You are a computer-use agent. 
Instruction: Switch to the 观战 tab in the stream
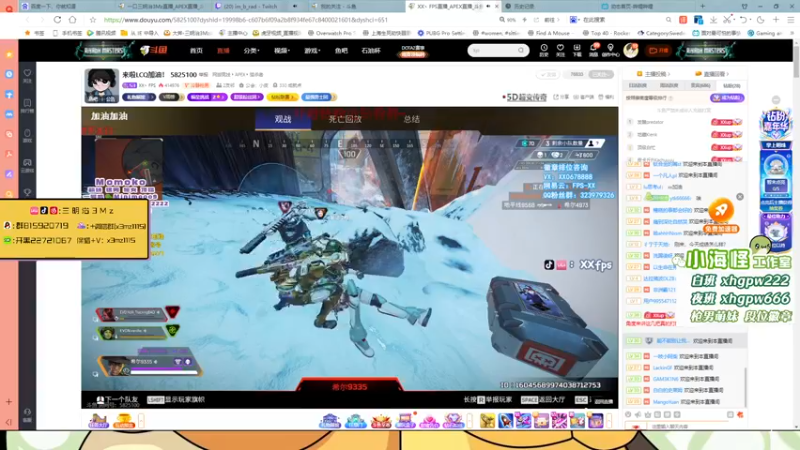pyautogui.click(x=283, y=119)
